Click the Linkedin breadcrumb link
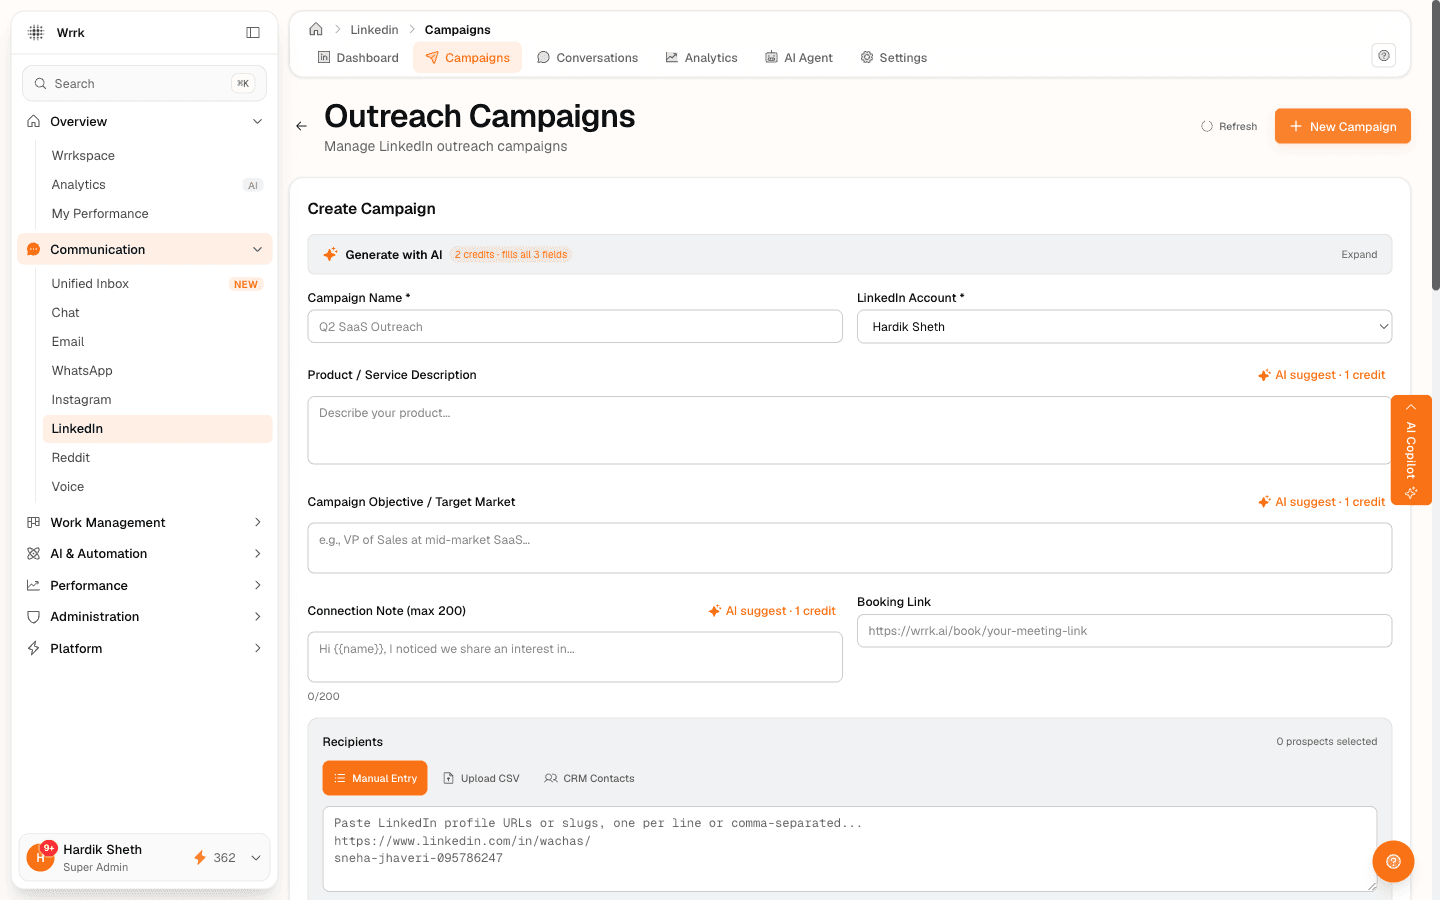Image resolution: width=1440 pixels, height=900 pixels. [374, 30]
